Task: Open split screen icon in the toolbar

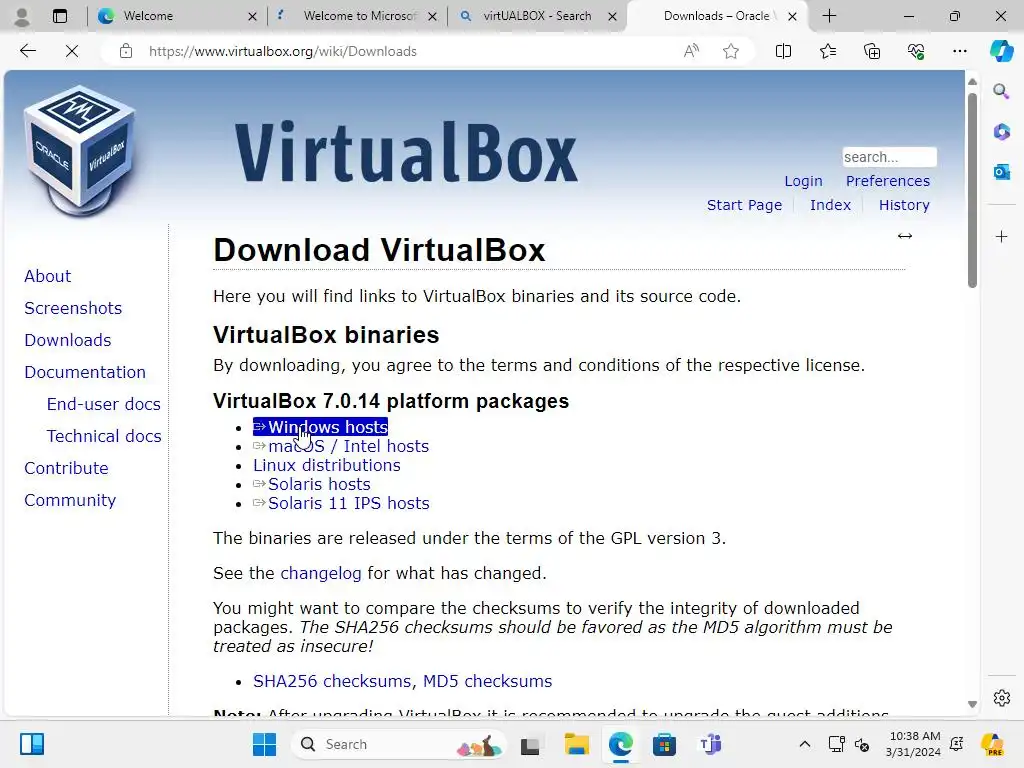Action: 783,51
